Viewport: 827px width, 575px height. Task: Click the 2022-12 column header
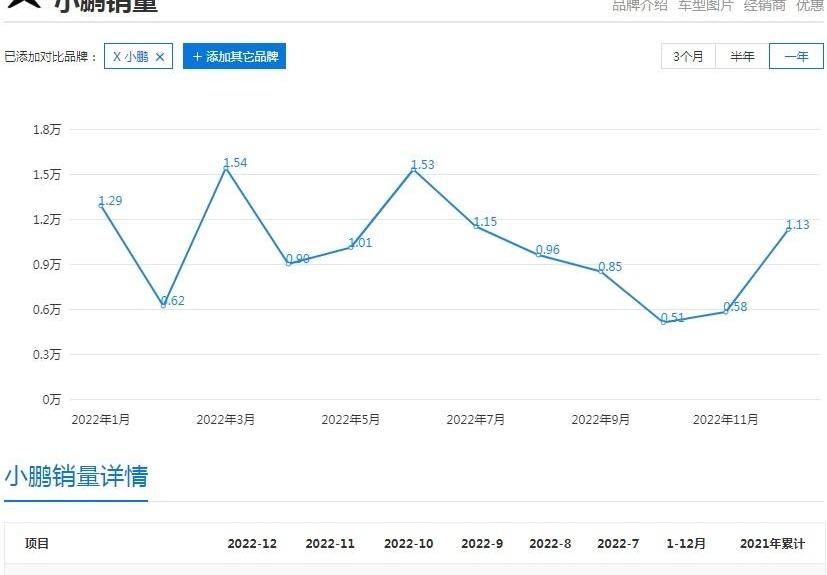point(252,543)
